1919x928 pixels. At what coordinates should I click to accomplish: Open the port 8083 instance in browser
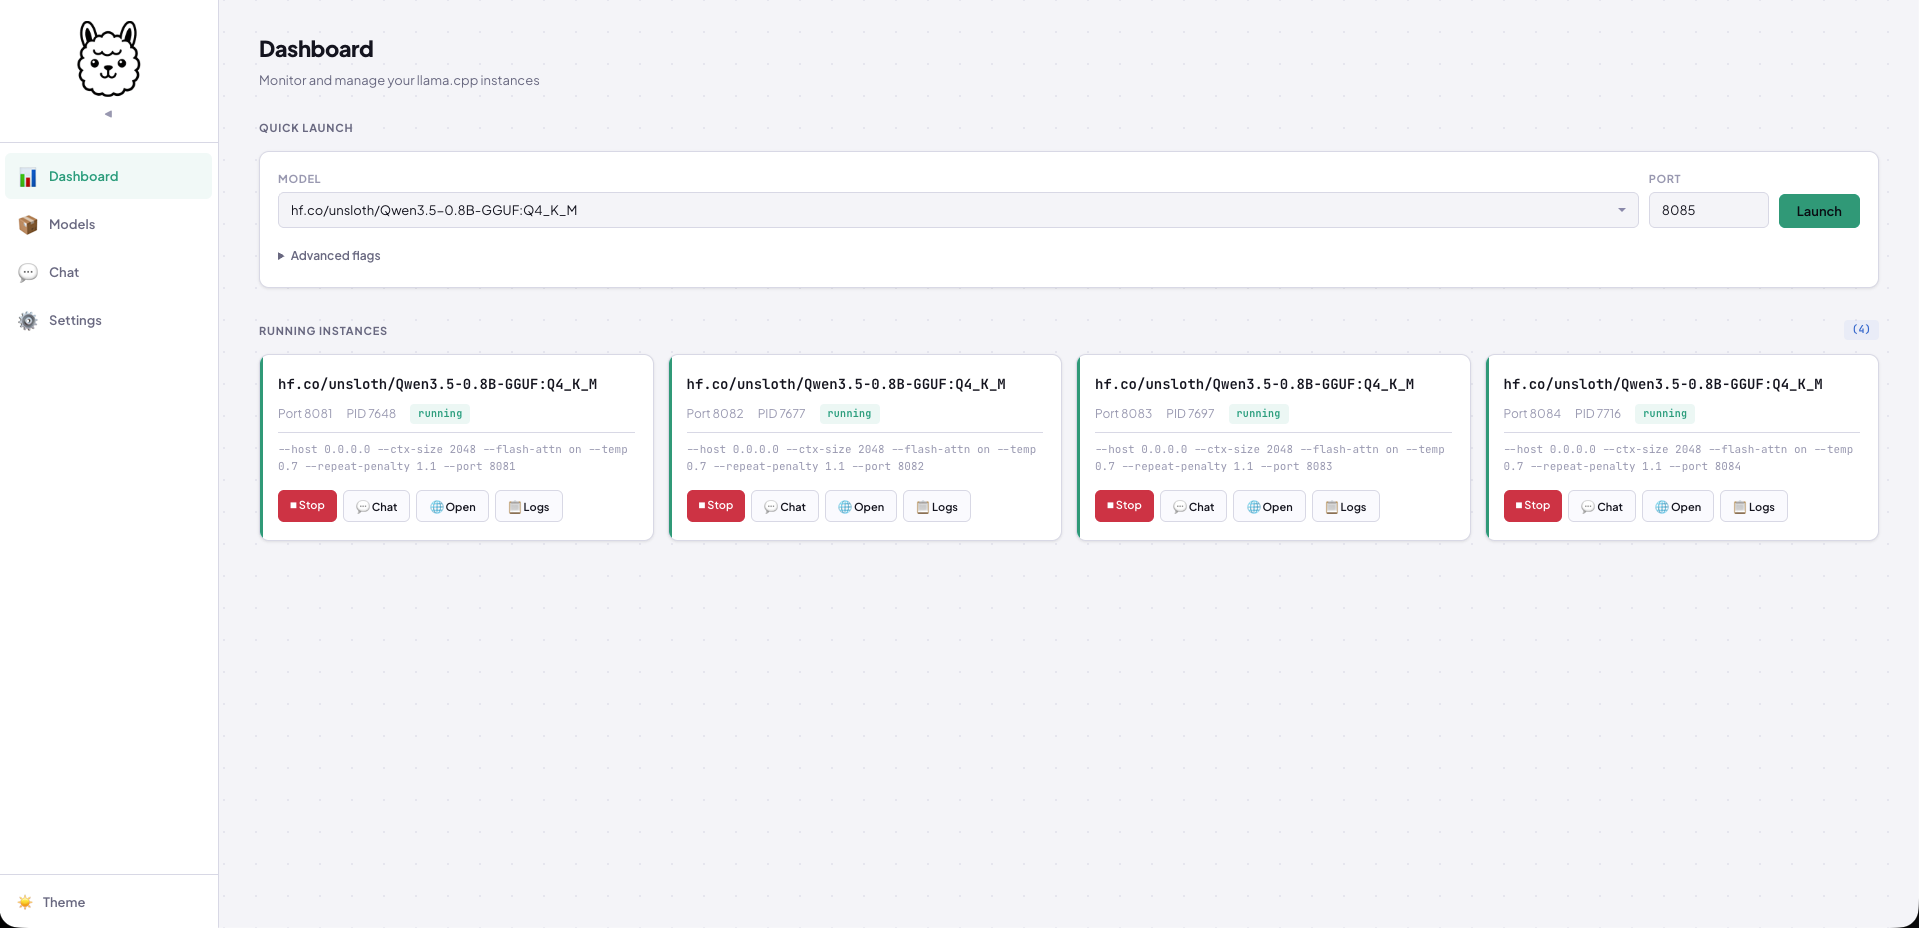pyautogui.click(x=1270, y=506)
